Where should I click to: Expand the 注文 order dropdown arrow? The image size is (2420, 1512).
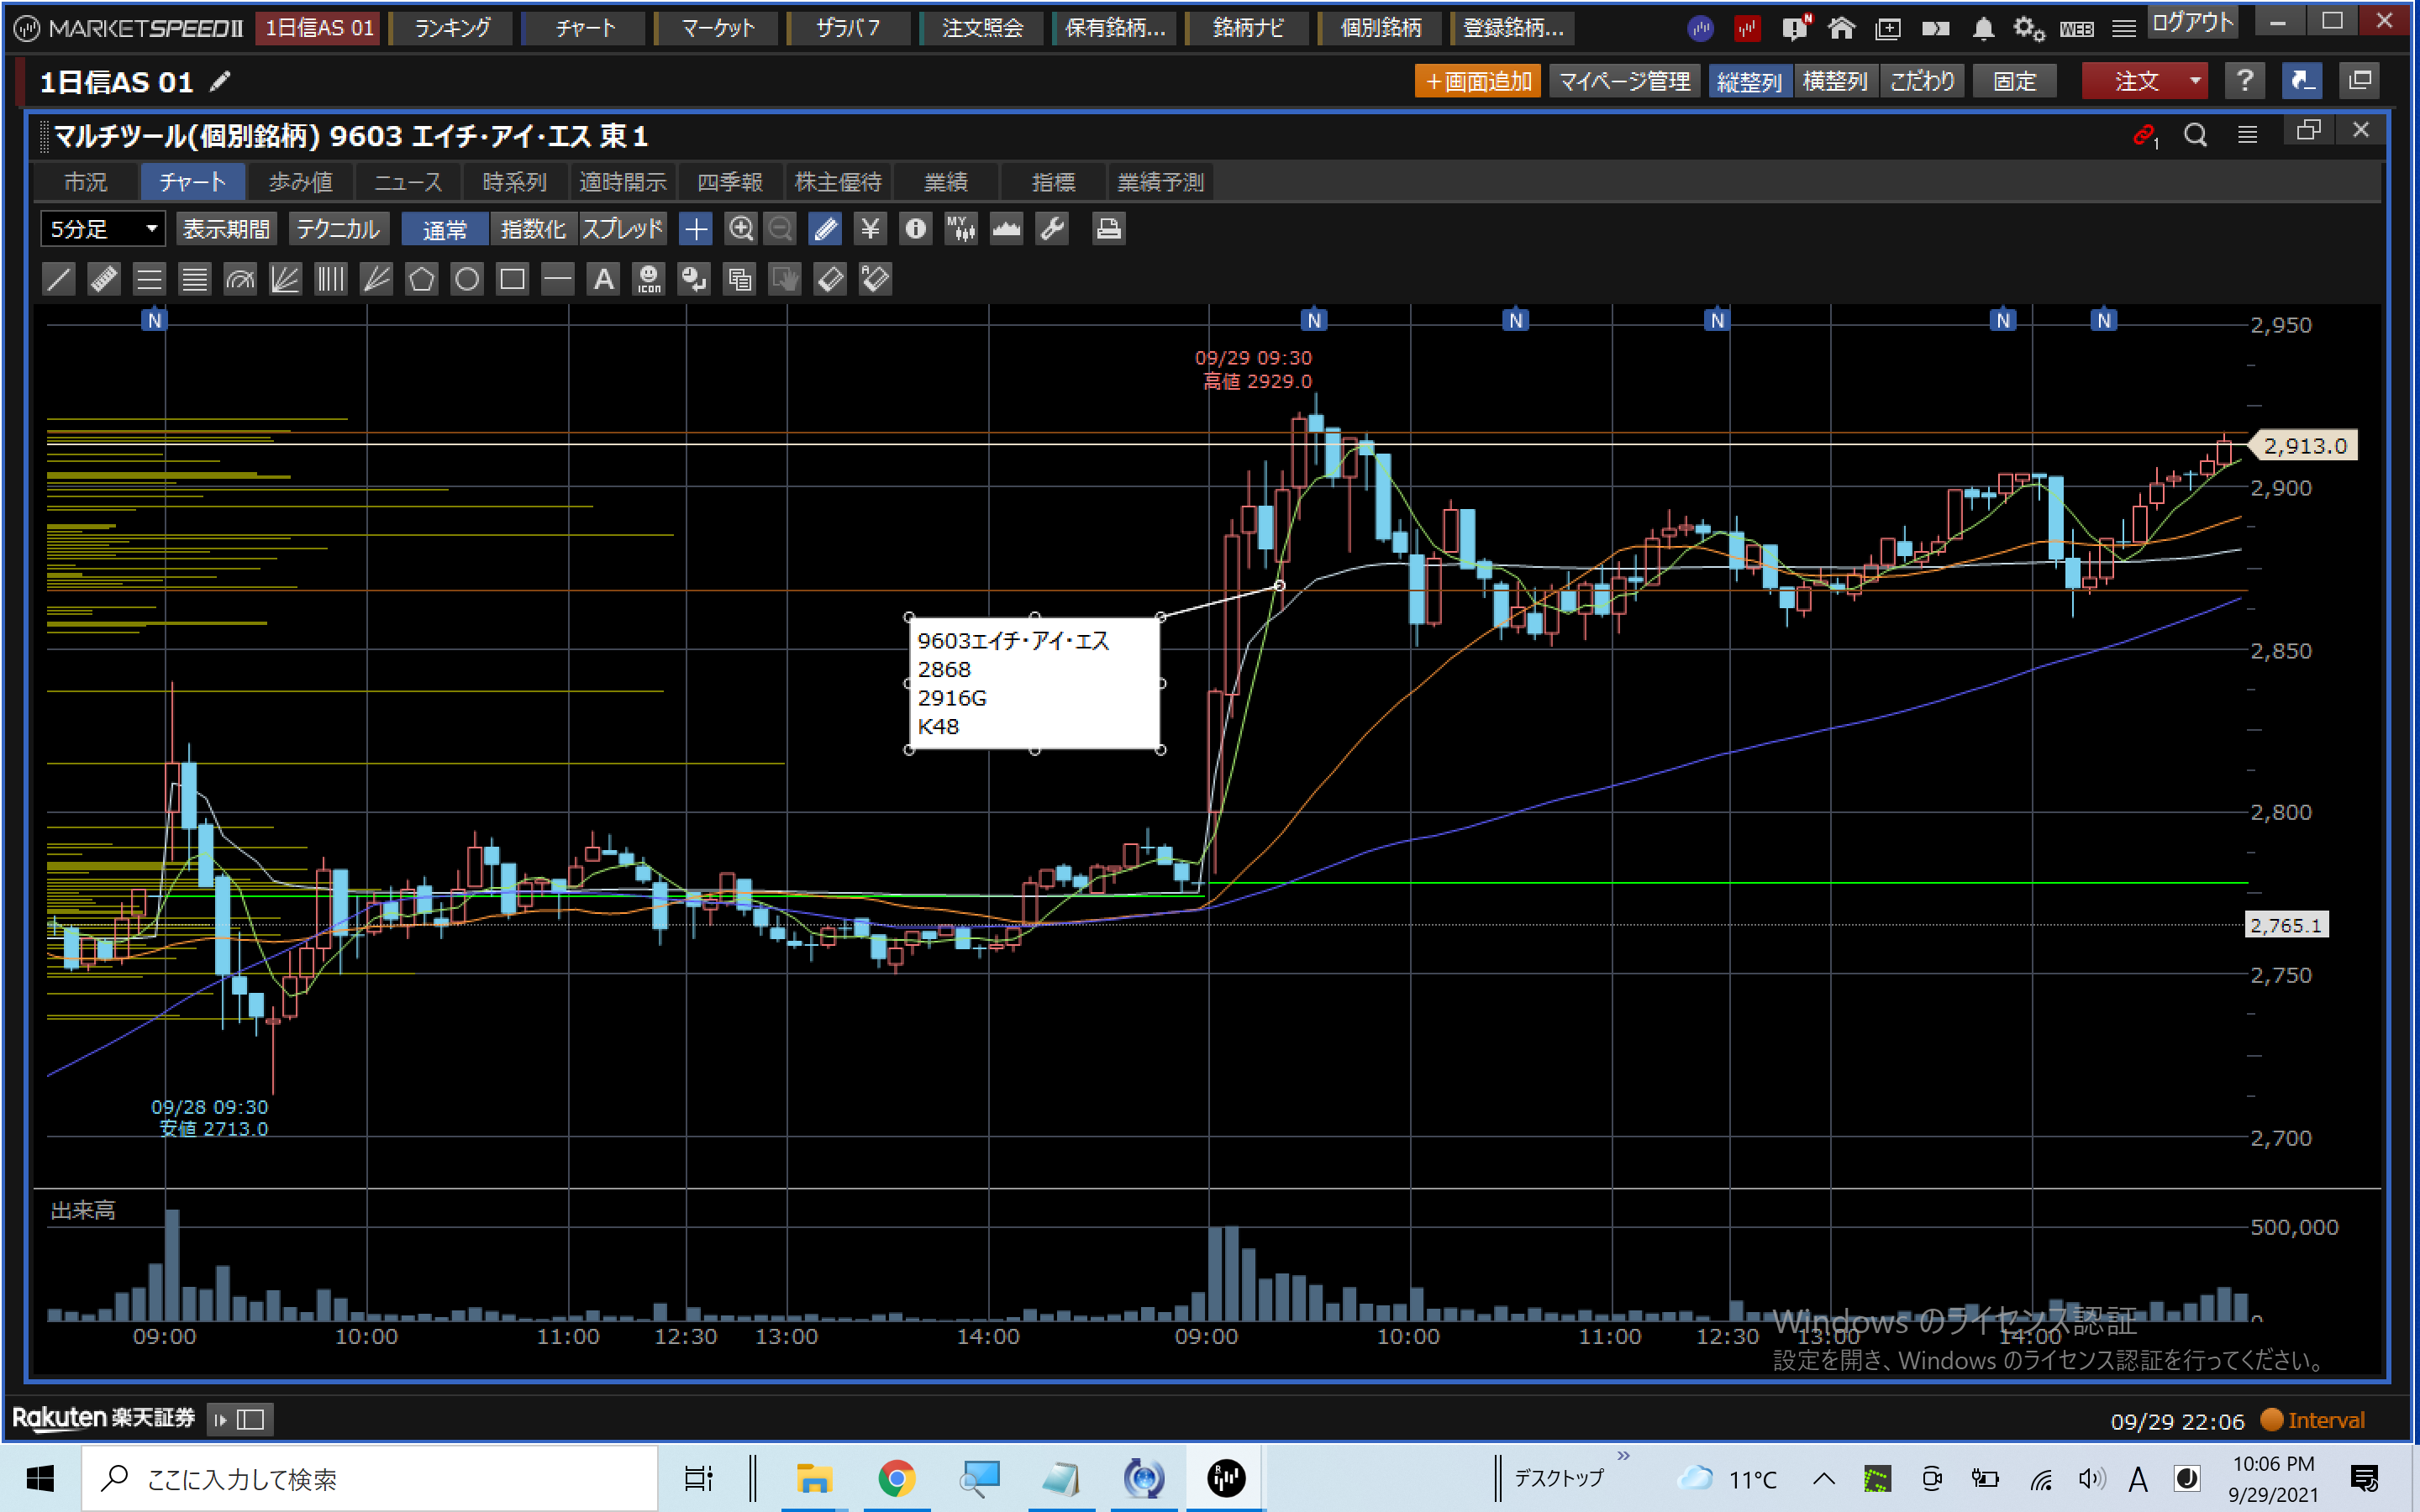(2194, 81)
